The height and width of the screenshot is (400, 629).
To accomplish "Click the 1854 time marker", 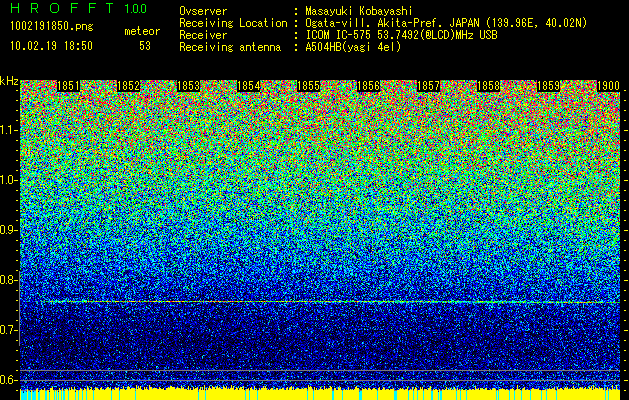I will click(249, 86).
